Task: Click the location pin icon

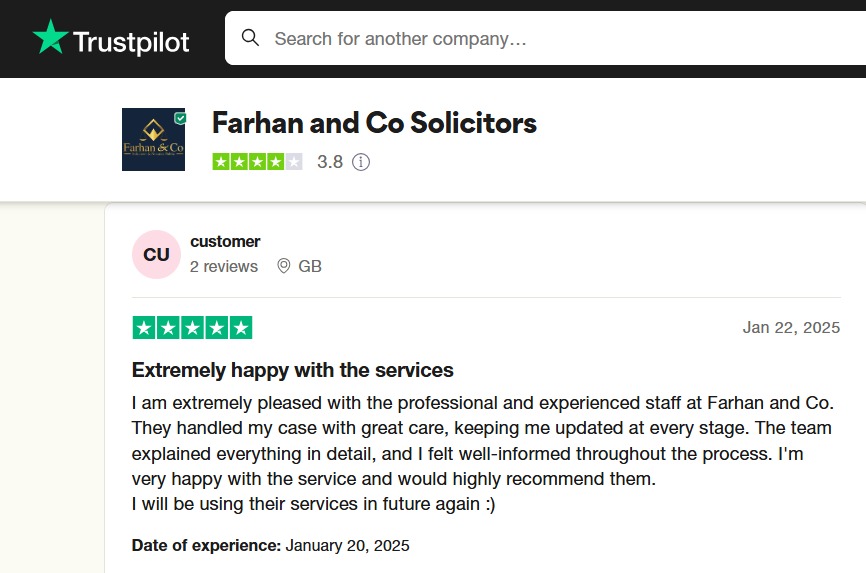Action: [283, 266]
